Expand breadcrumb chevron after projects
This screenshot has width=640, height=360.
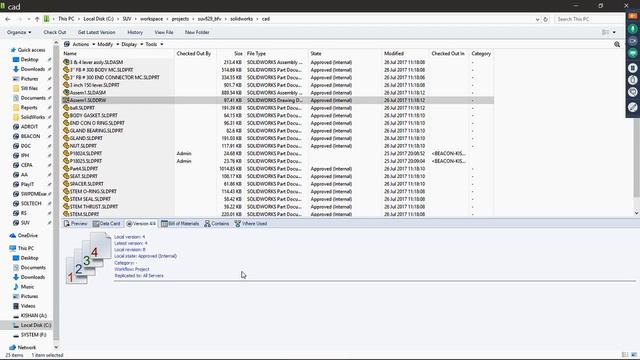[x=193, y=19]
